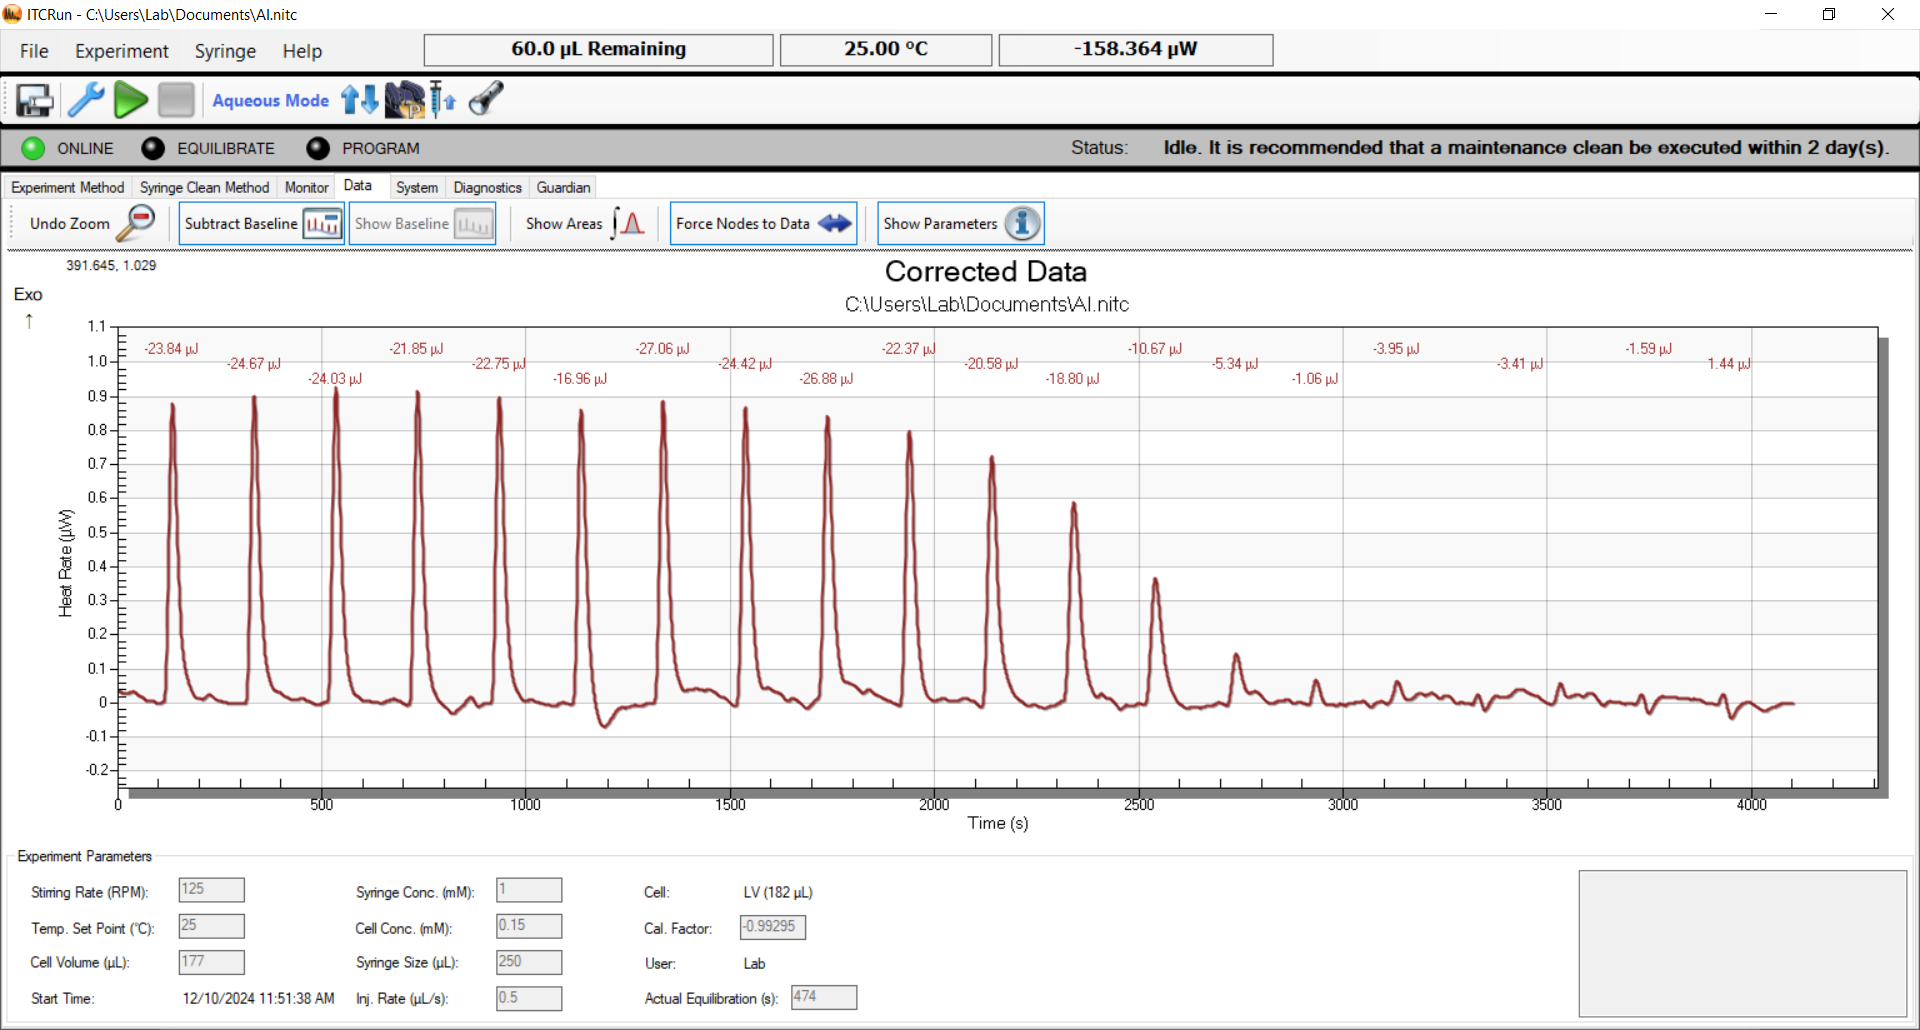
Task: Click the disabled Show Baseline button
Action: pos(422,223)
